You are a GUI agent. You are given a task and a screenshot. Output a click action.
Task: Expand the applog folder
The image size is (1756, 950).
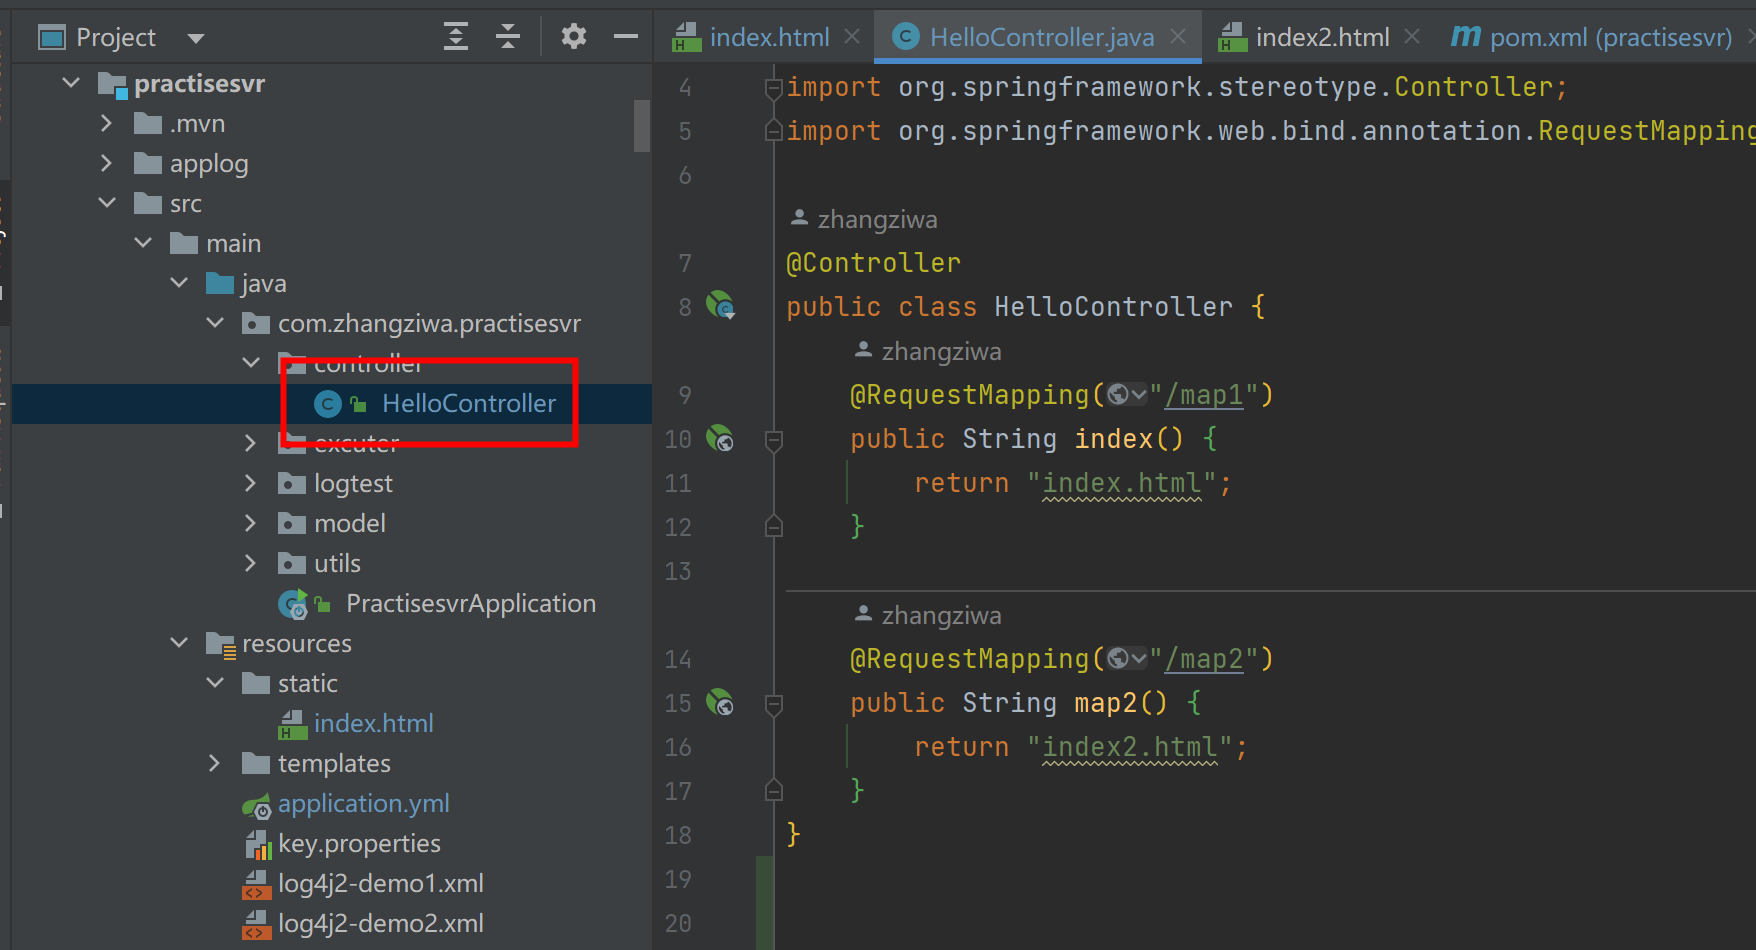[107, 163]
